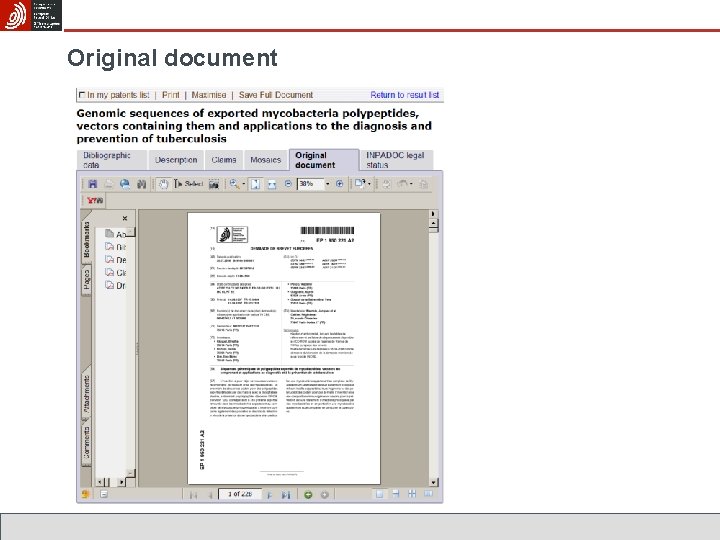Switch to single page layout
This screenshot has height=540, width=720.
click(x=379, y=494)
